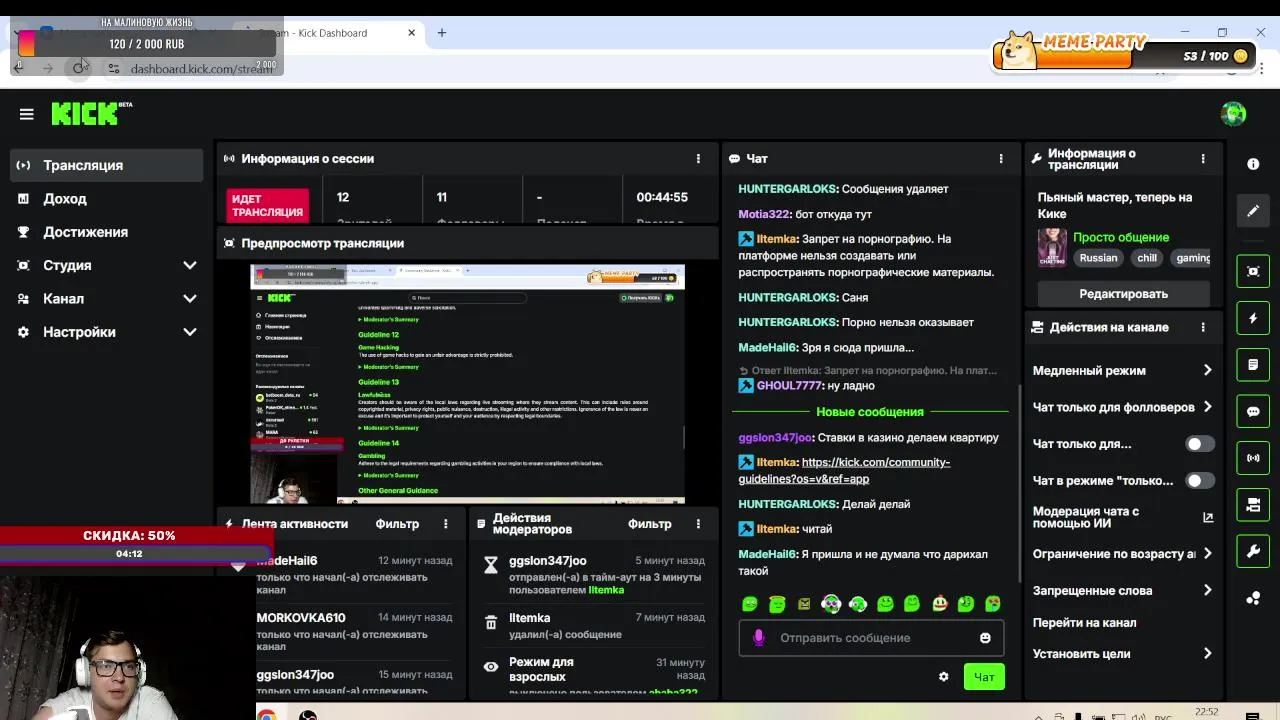
Task: Click the green Чат send button
Action: tap(984, 677)
